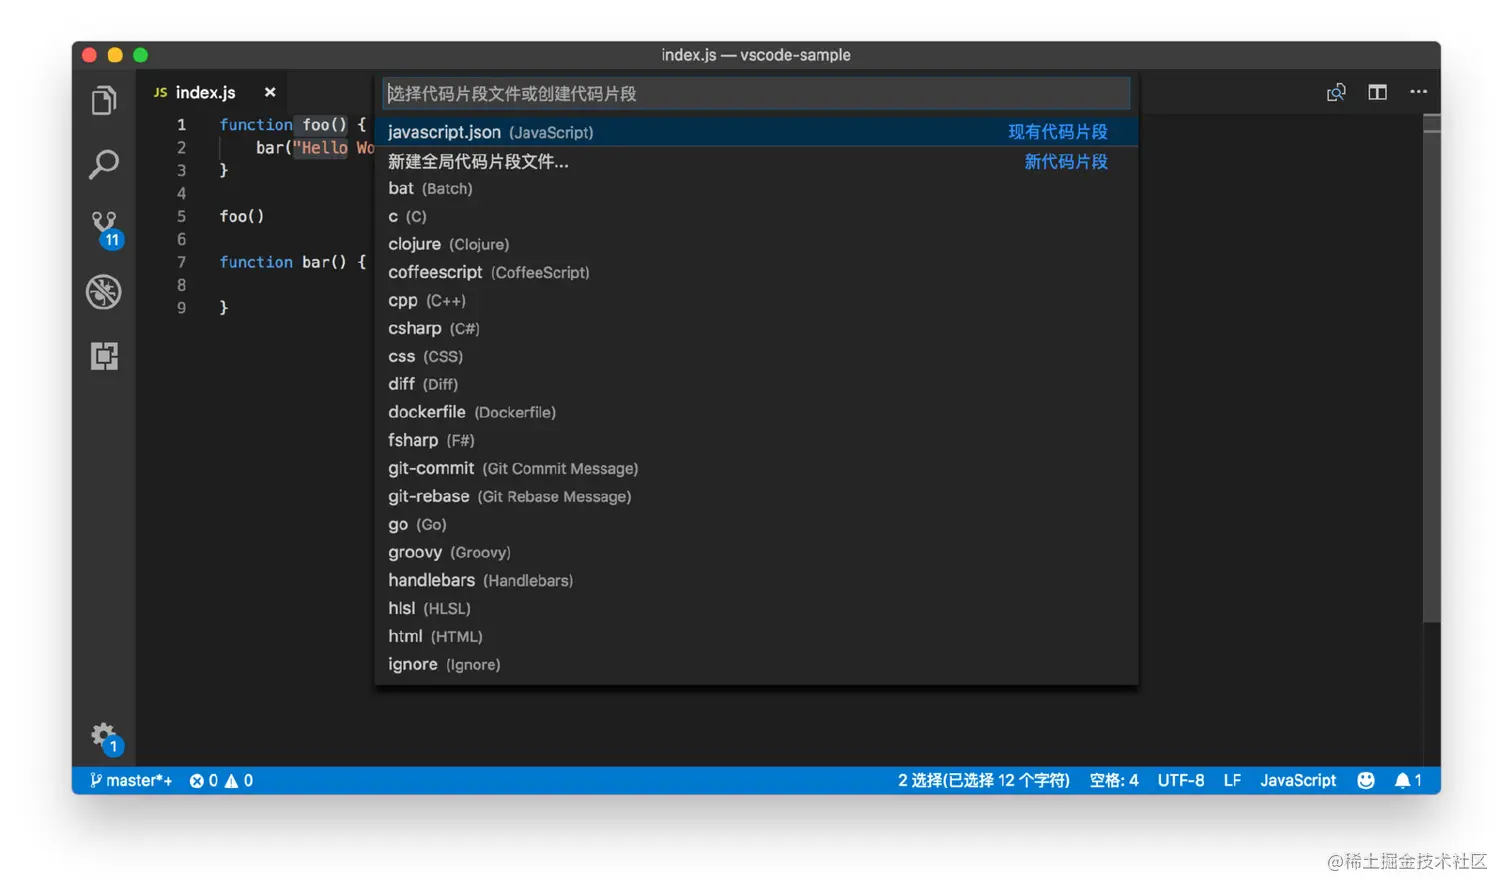Viewport: 1512px width, 896px height.
Task: Select the clojure (Clojure) entry
Action: (756, 244)
